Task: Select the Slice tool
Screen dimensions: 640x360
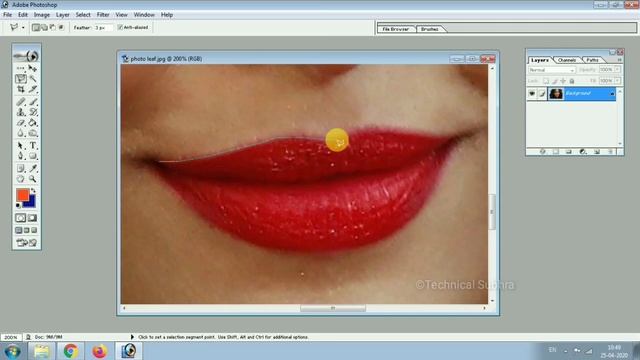Action: (x=33, y=89)
